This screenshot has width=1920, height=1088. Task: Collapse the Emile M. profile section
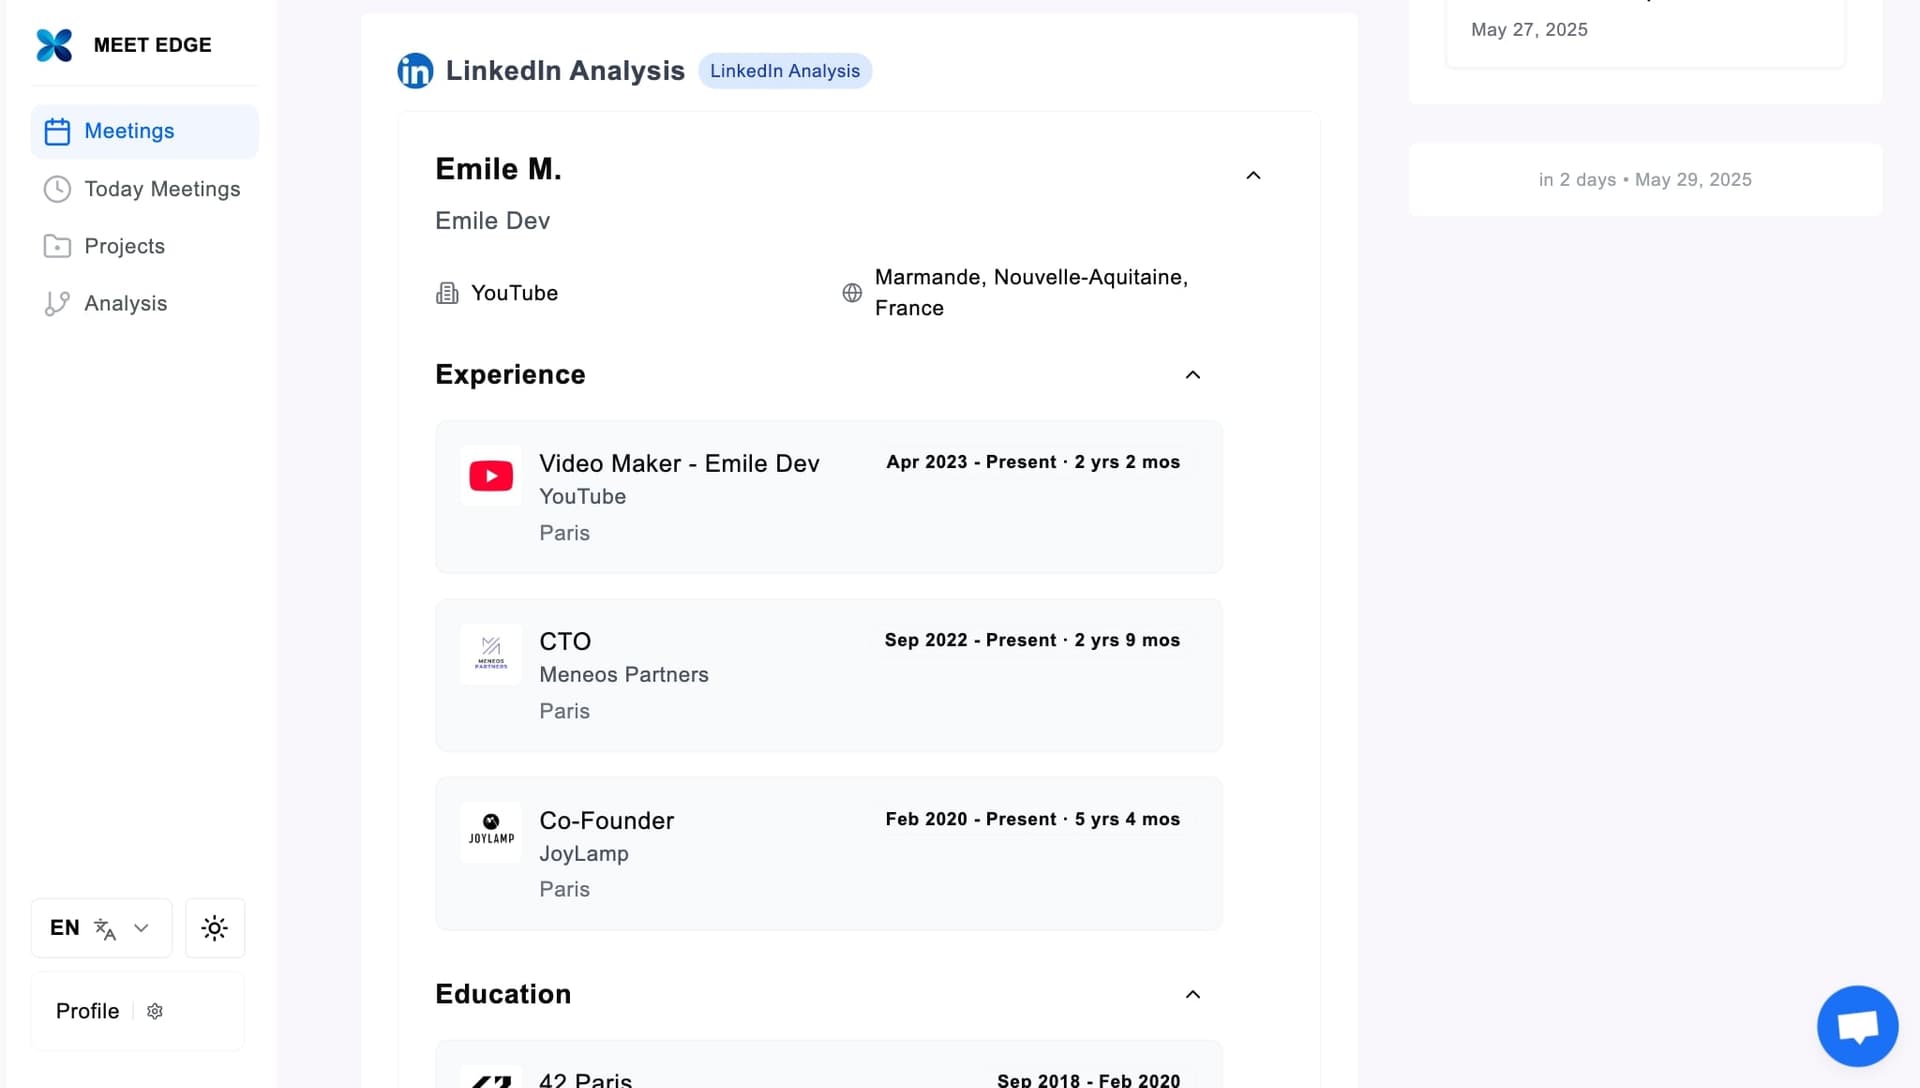[x=1253, y=176]
